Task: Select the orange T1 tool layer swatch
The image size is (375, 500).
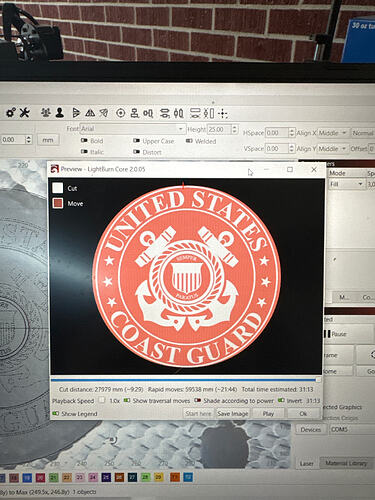Action: click(x=175, y=477)
